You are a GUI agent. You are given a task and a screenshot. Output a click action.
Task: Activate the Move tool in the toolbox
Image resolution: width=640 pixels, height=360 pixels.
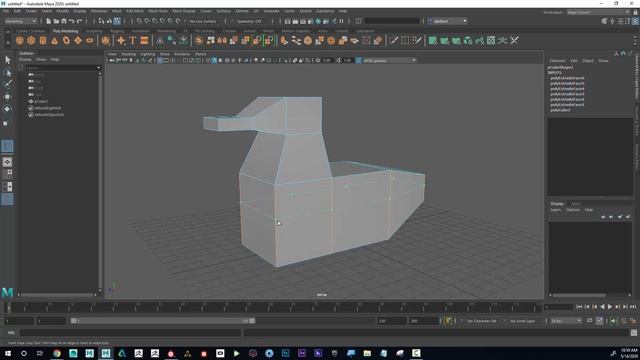pos(7,97)
